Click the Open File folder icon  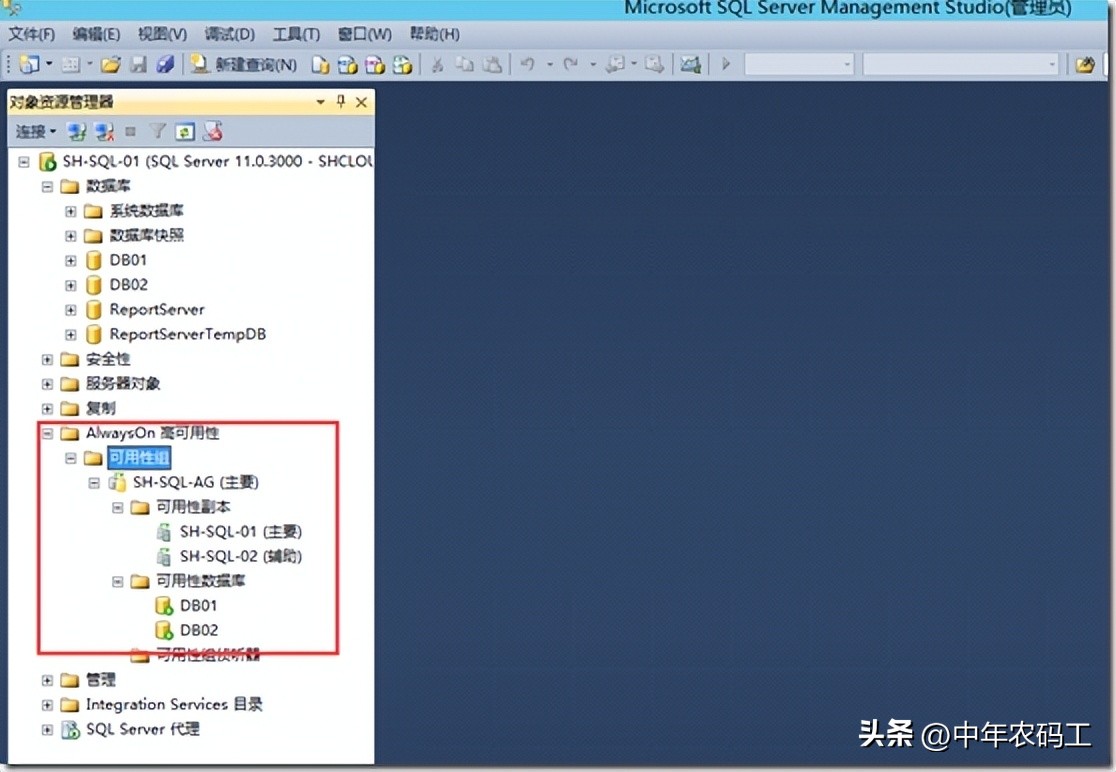point(110,64)
